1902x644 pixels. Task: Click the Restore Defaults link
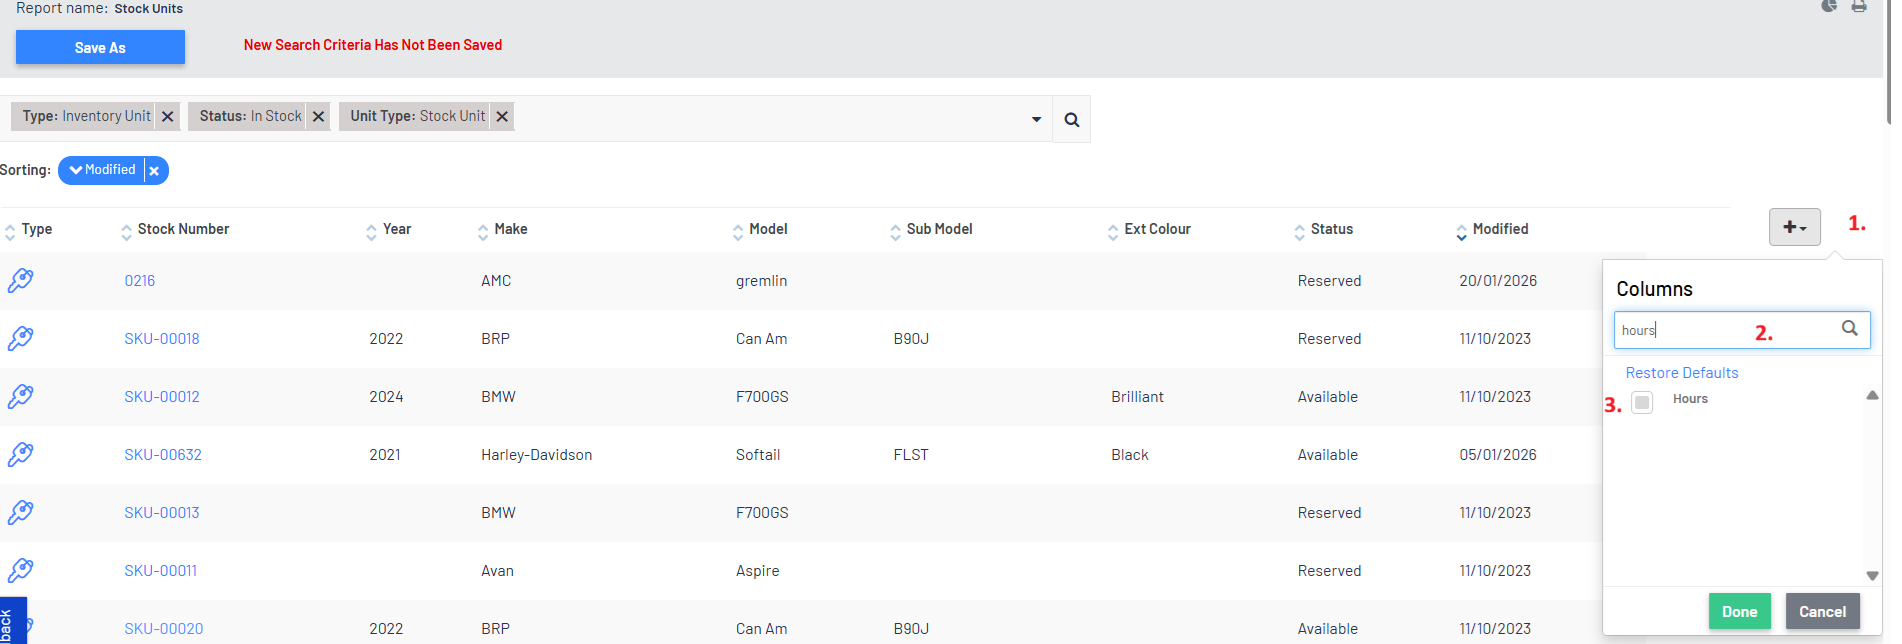point(1681,373)
